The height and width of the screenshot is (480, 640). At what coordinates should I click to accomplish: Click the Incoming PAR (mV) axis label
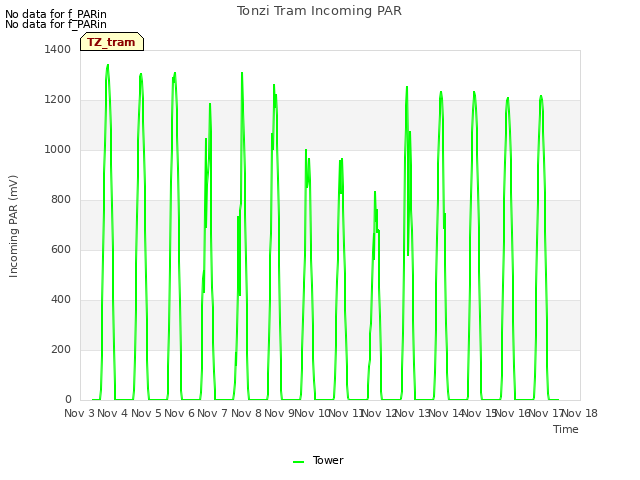click(x=13, y=227)
